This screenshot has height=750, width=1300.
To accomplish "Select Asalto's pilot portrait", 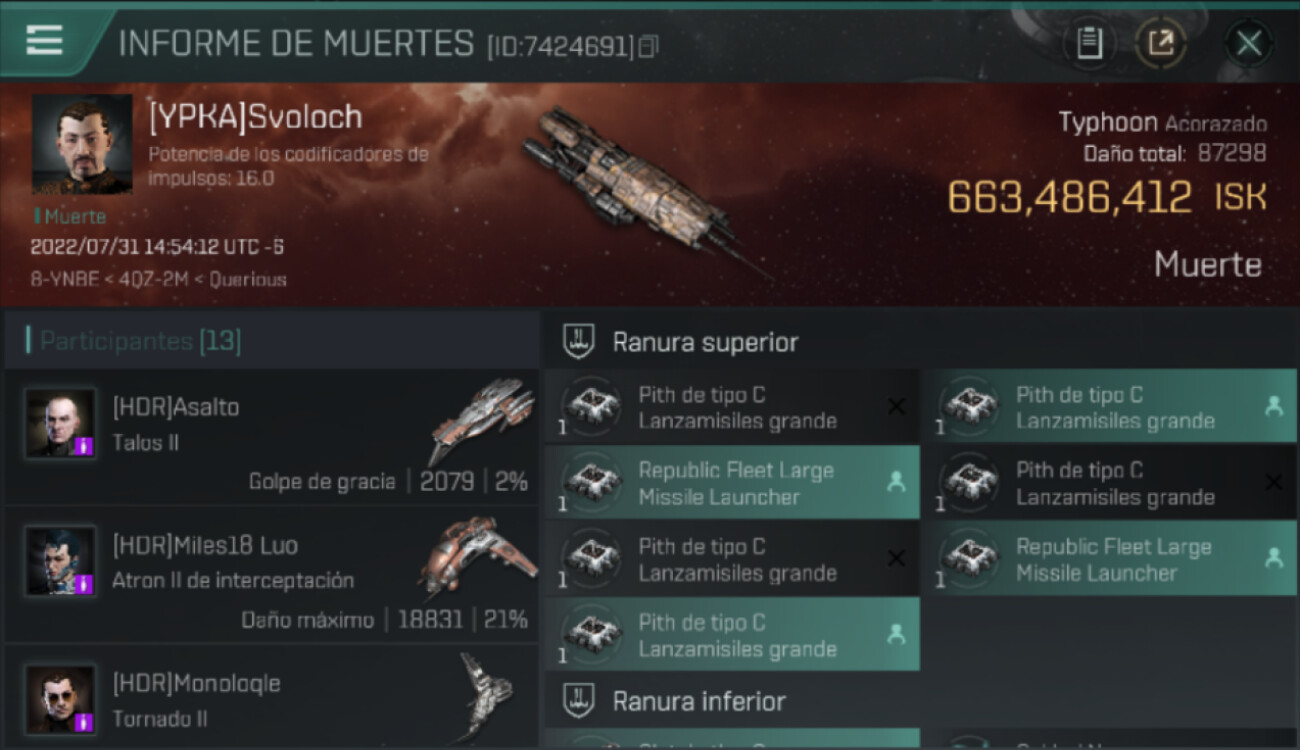I will point(61,423).
